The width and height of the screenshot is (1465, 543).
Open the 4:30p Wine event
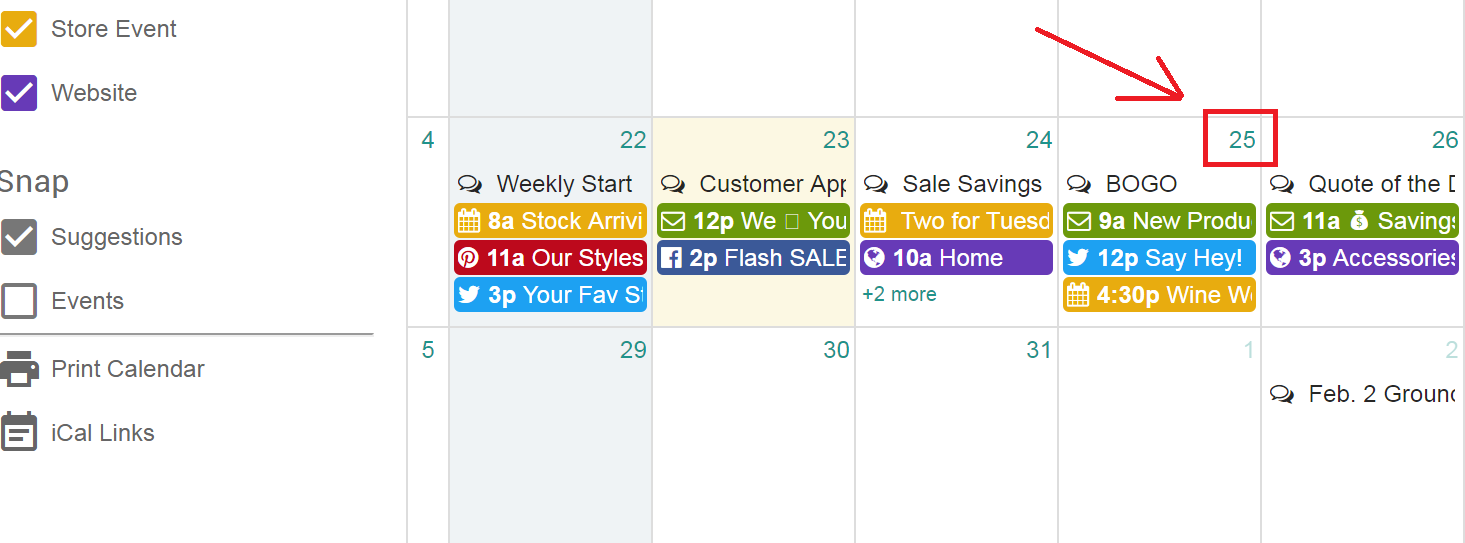tap(1158, 295)
